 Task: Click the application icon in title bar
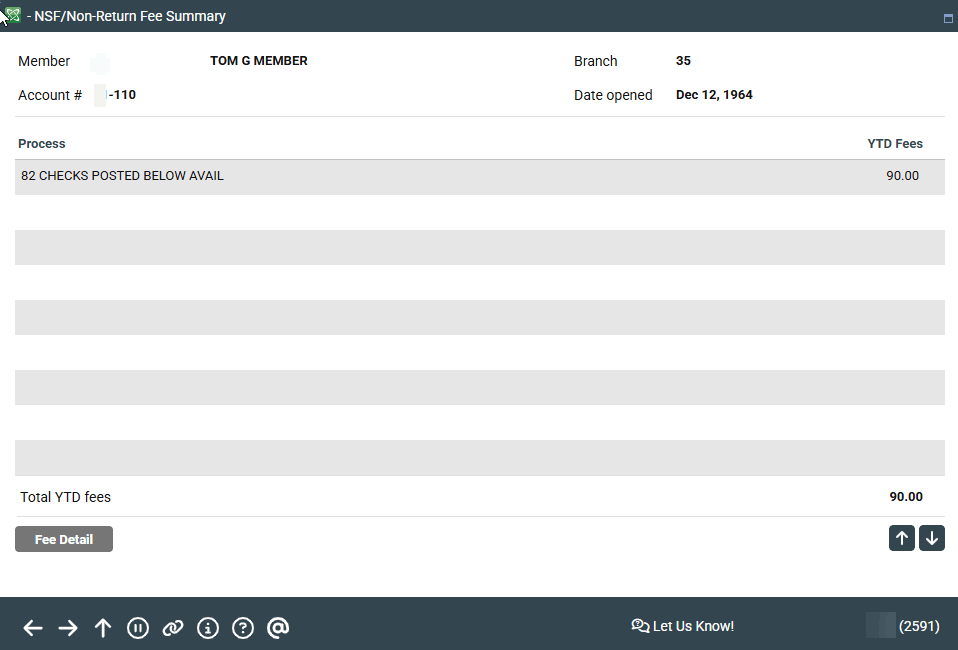12,15
